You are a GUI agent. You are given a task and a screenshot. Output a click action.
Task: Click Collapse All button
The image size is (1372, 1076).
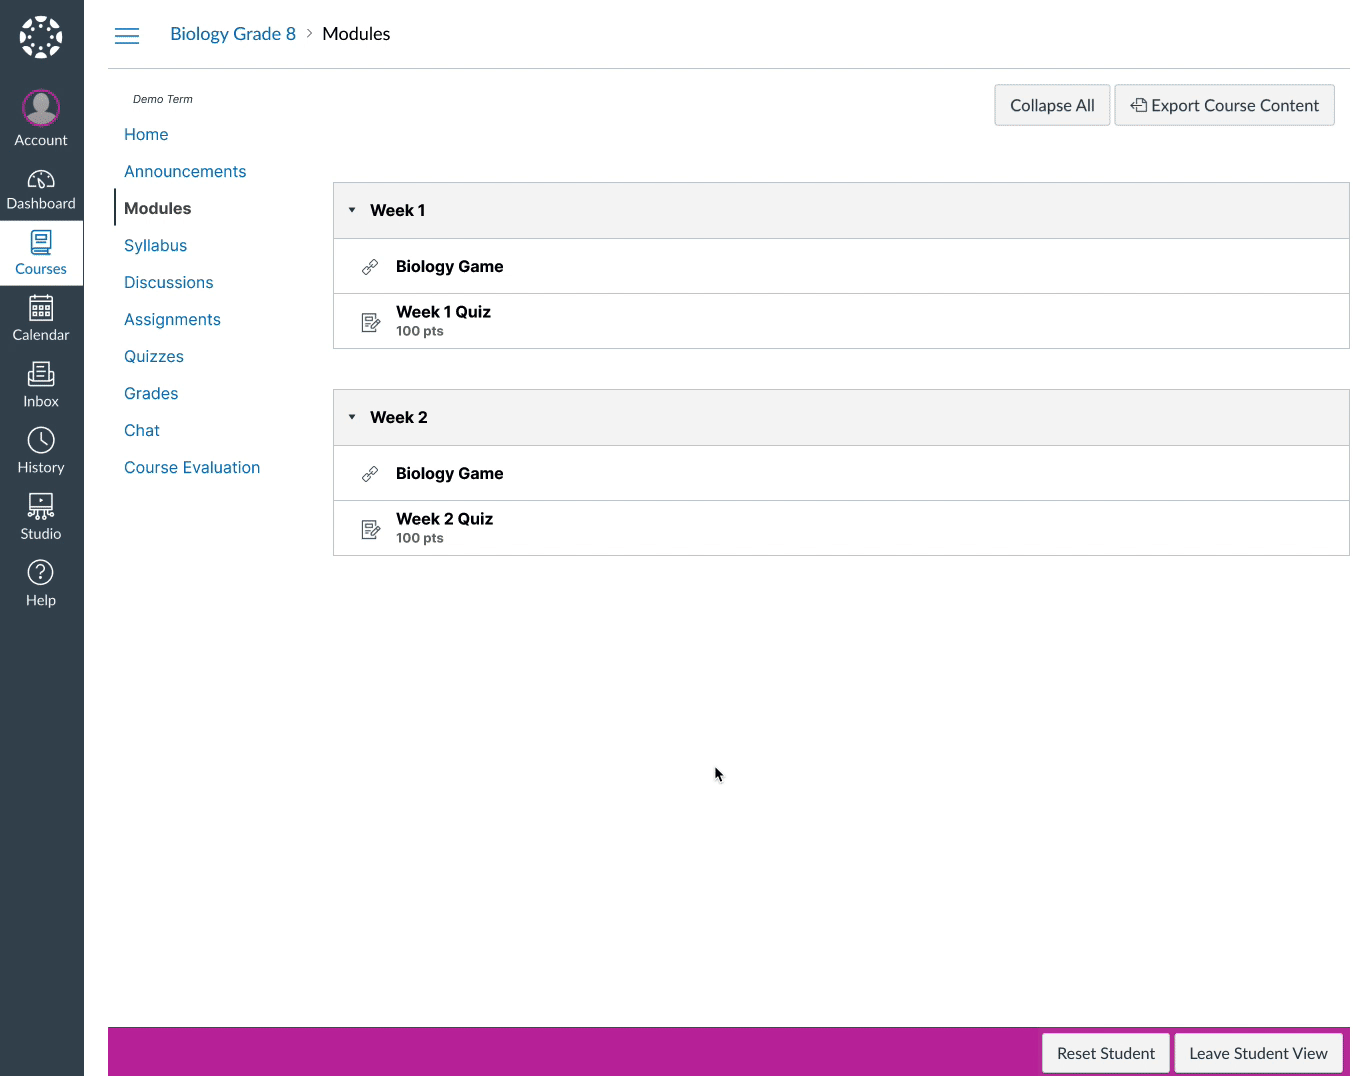[x=1052, y=105]
